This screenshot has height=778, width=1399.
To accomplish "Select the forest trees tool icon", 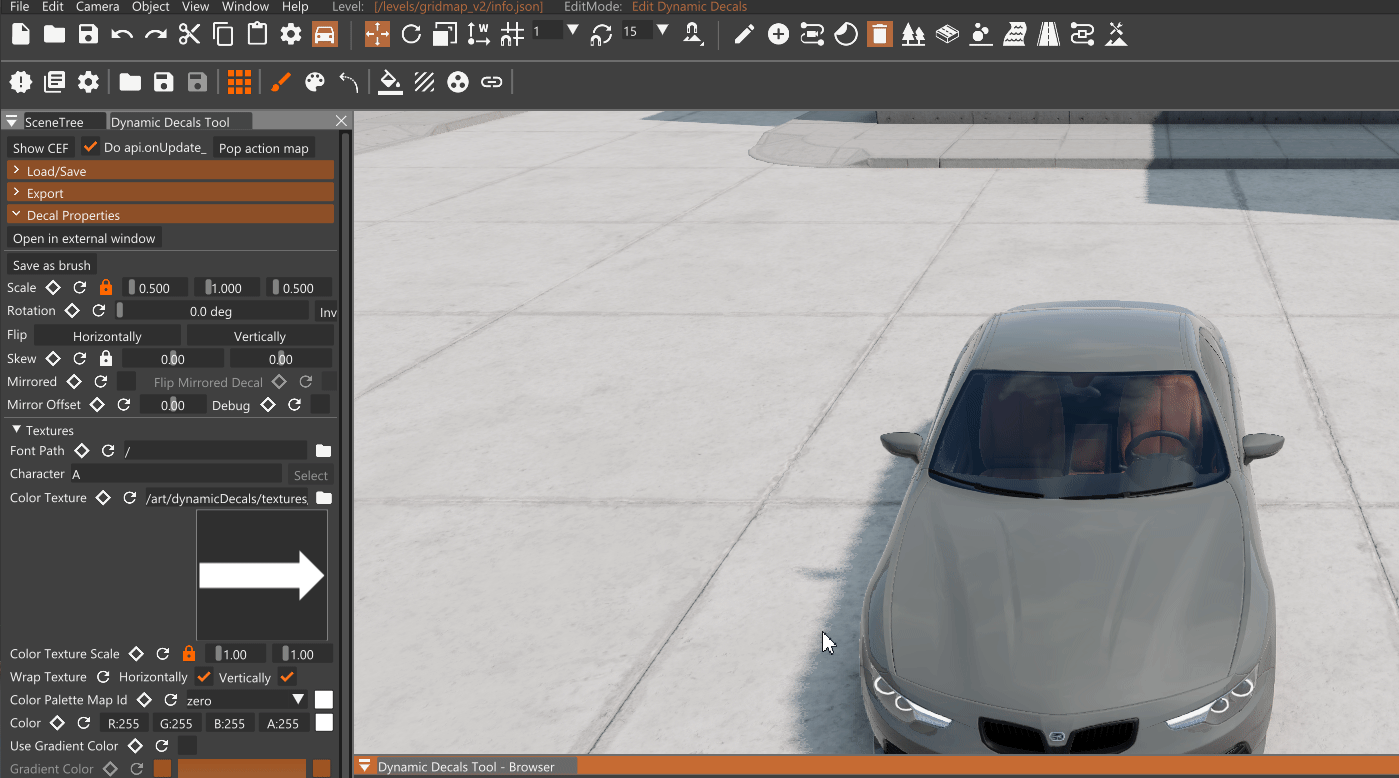I will 913,35.
